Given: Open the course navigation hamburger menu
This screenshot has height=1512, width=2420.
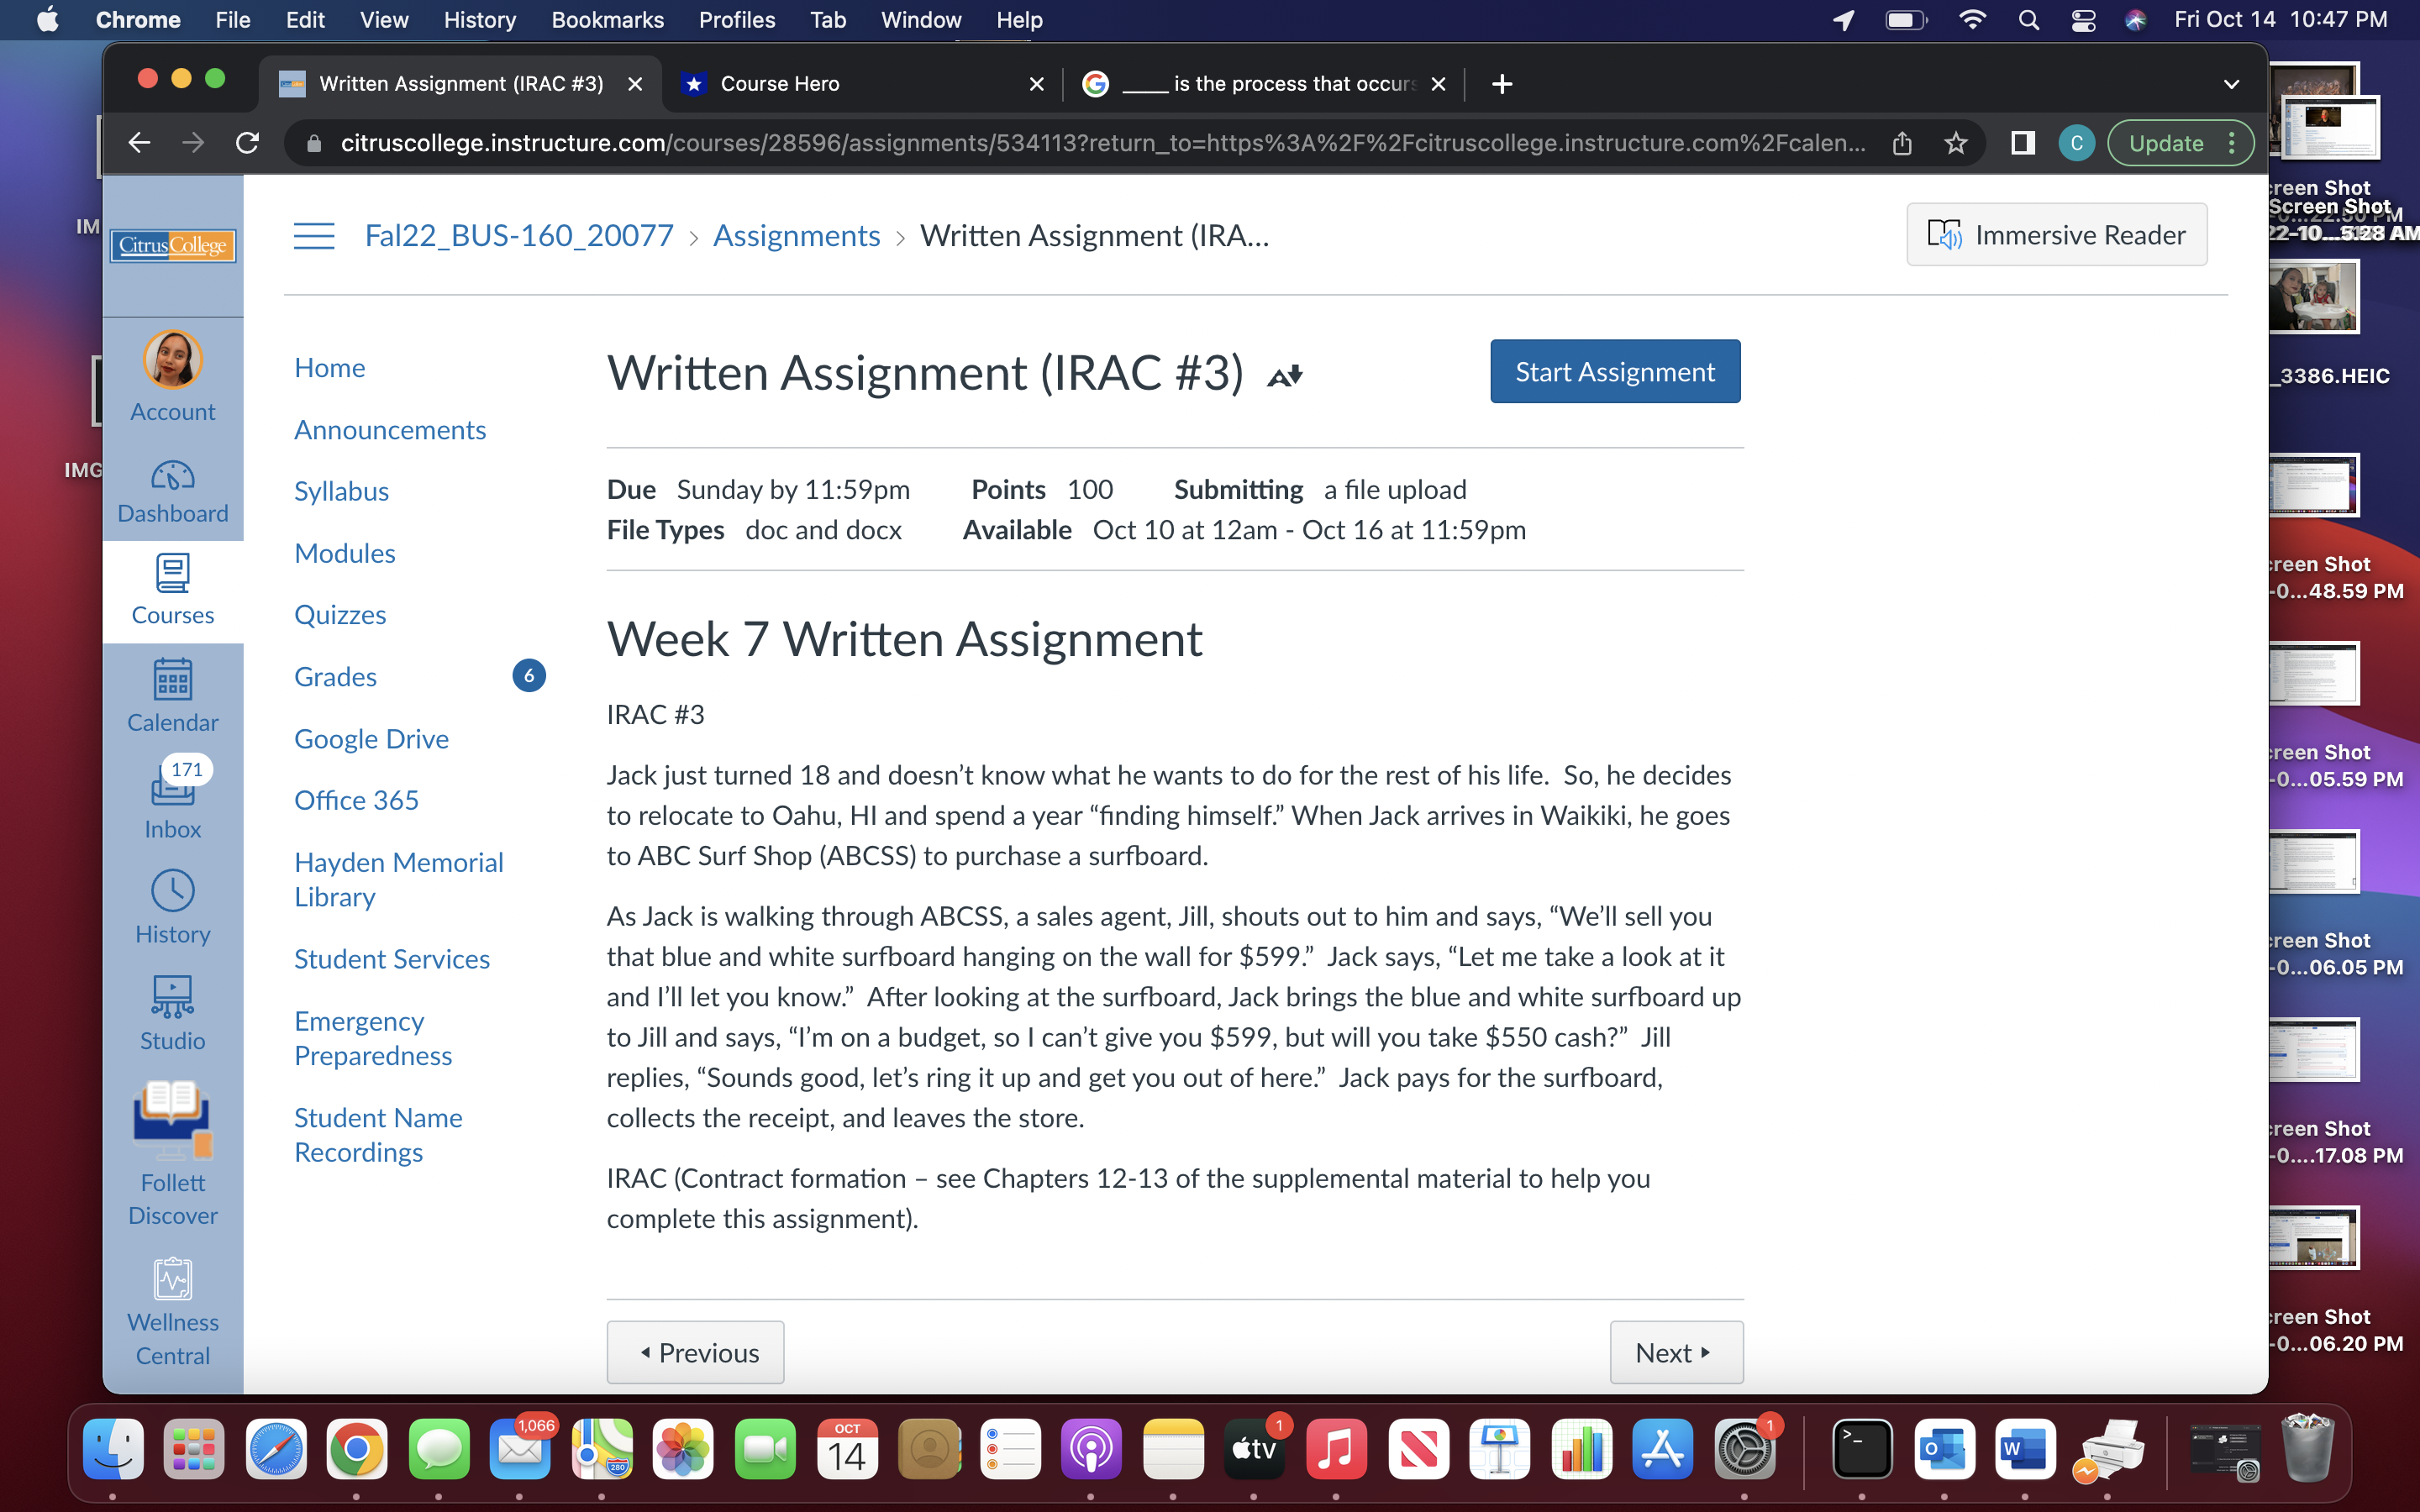Looking at the screenshot, I should pyautogui.click(x=313, y=235).
